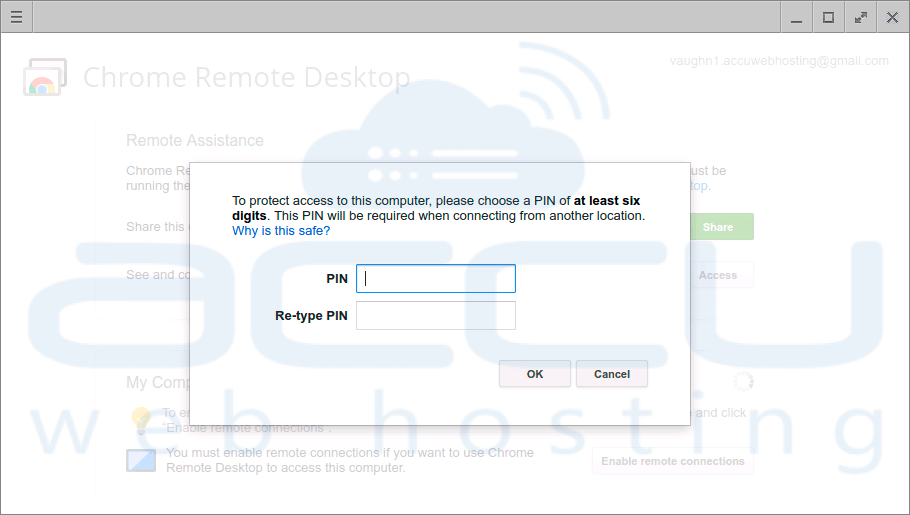Click the Remote Assistance heading

195,141
